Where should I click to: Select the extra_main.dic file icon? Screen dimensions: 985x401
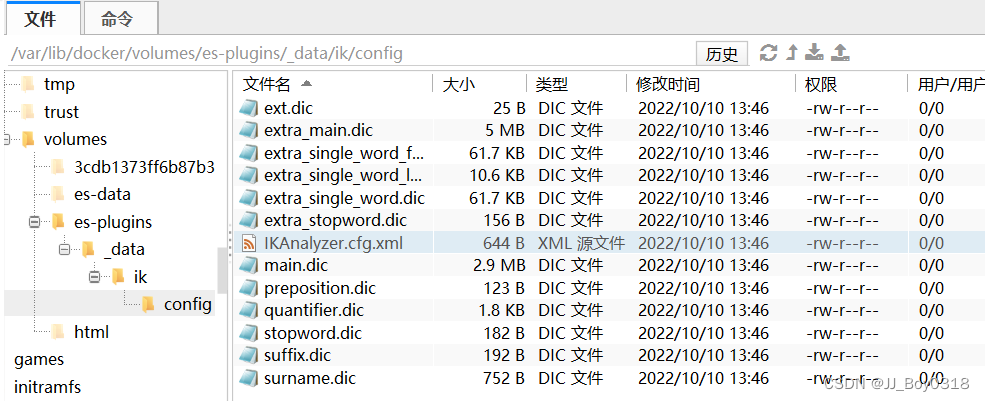point(249,131)
